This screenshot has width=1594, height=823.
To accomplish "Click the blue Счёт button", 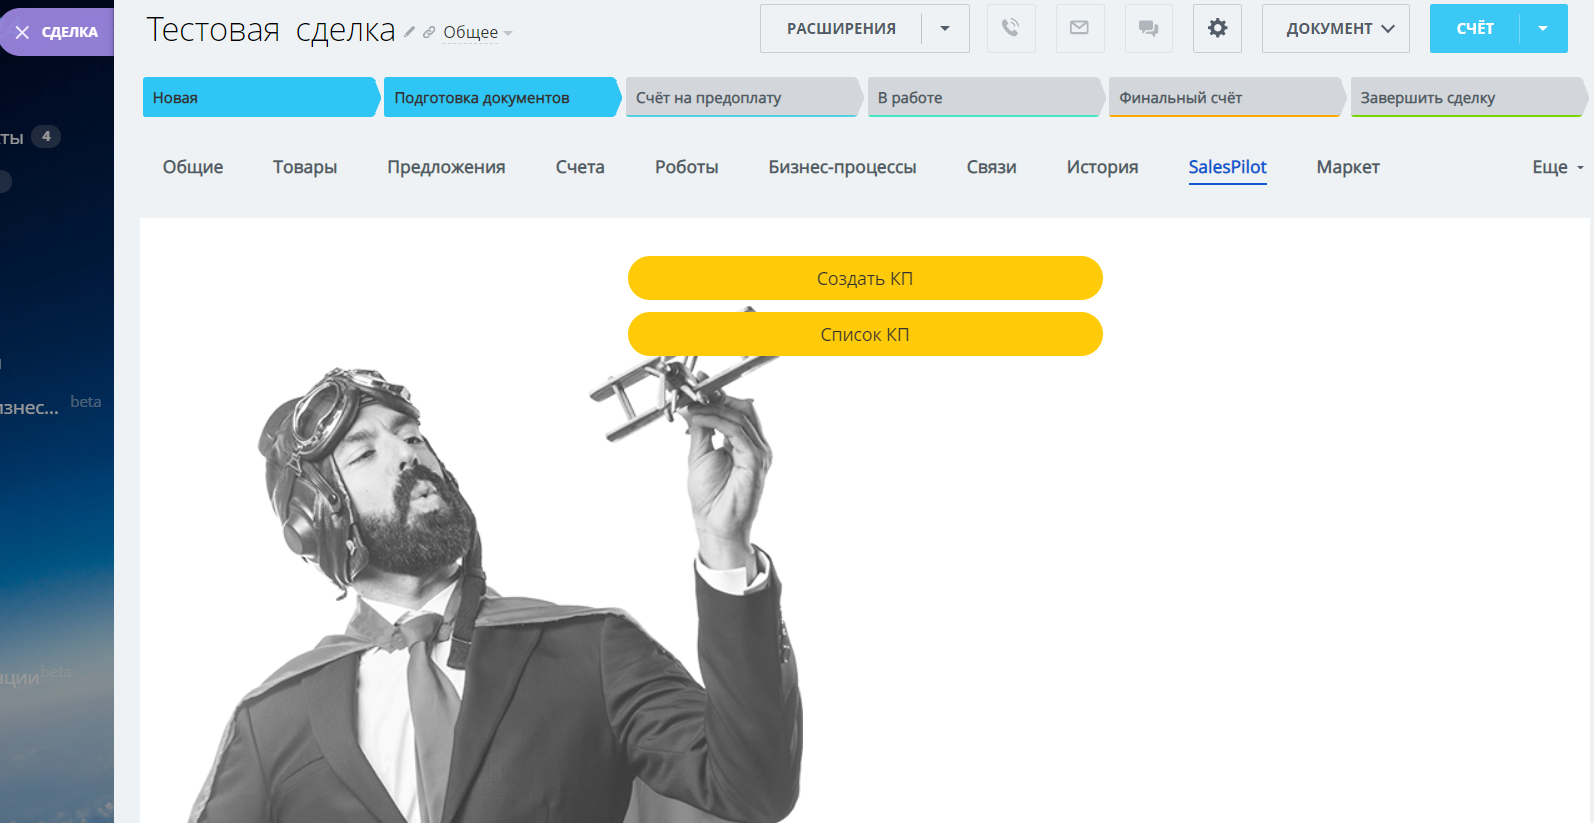I will [x=1475, y=28].
